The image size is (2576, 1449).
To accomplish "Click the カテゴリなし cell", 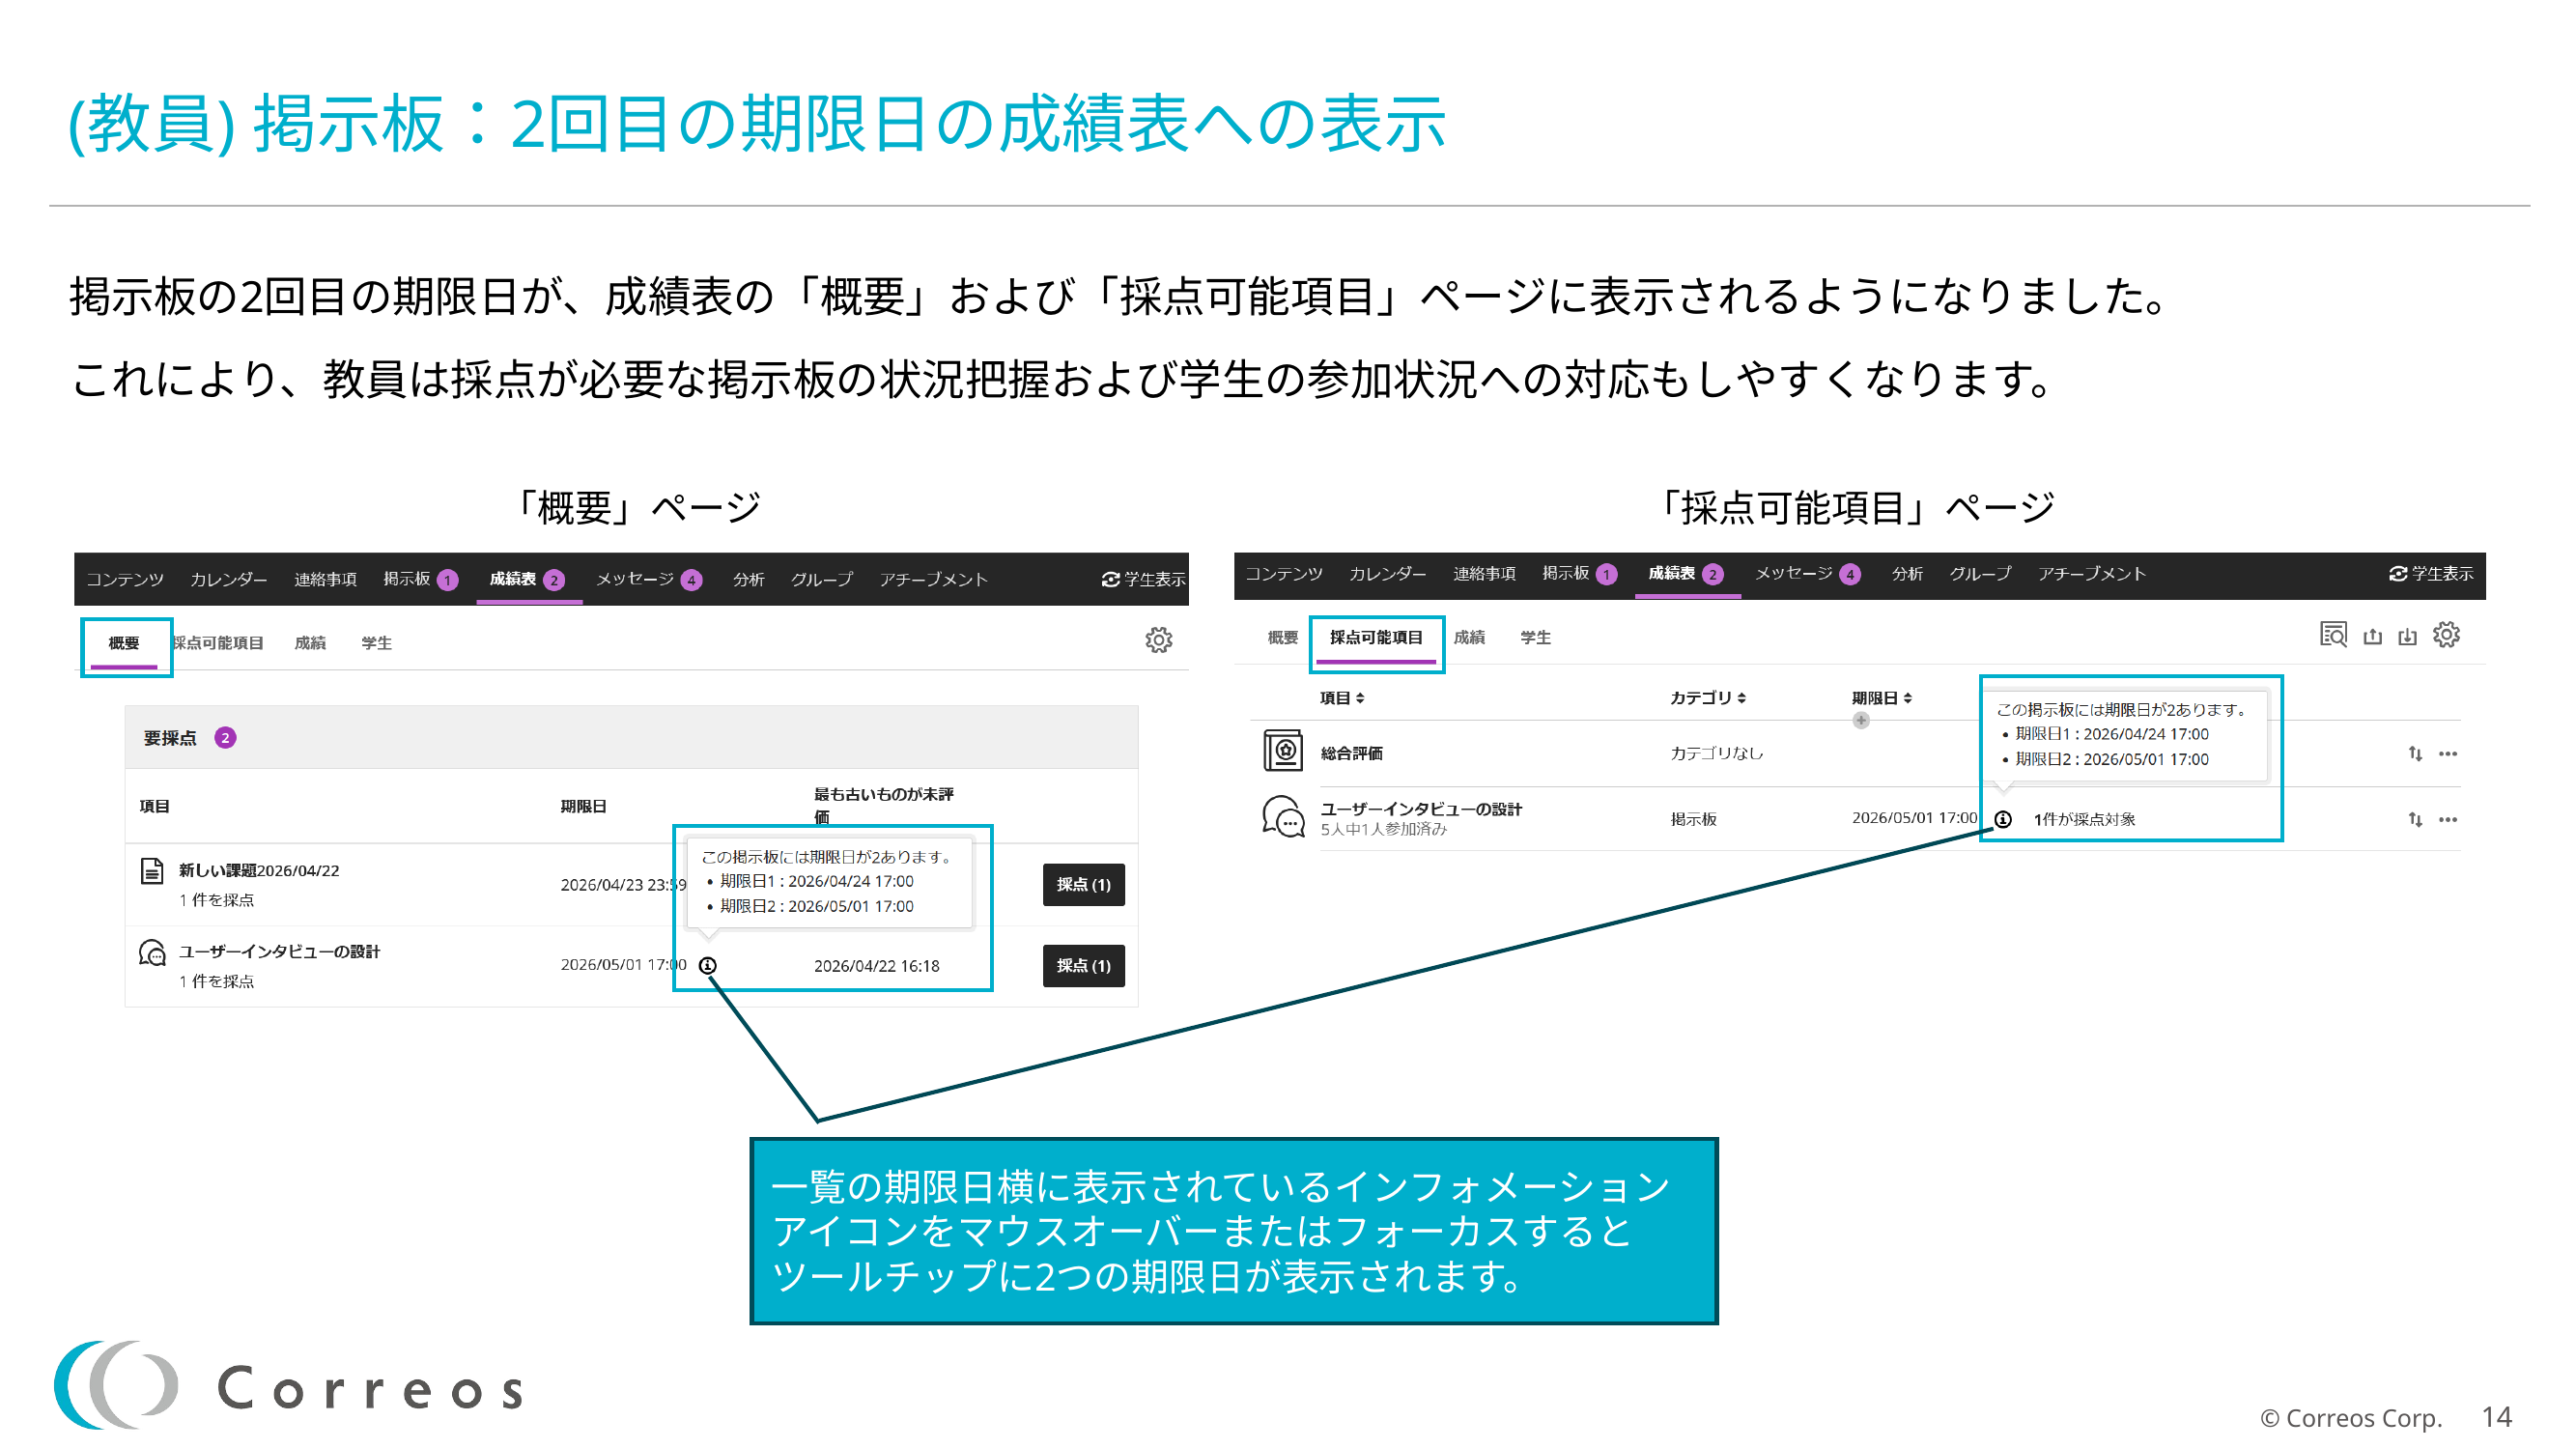I will 1716,753.
